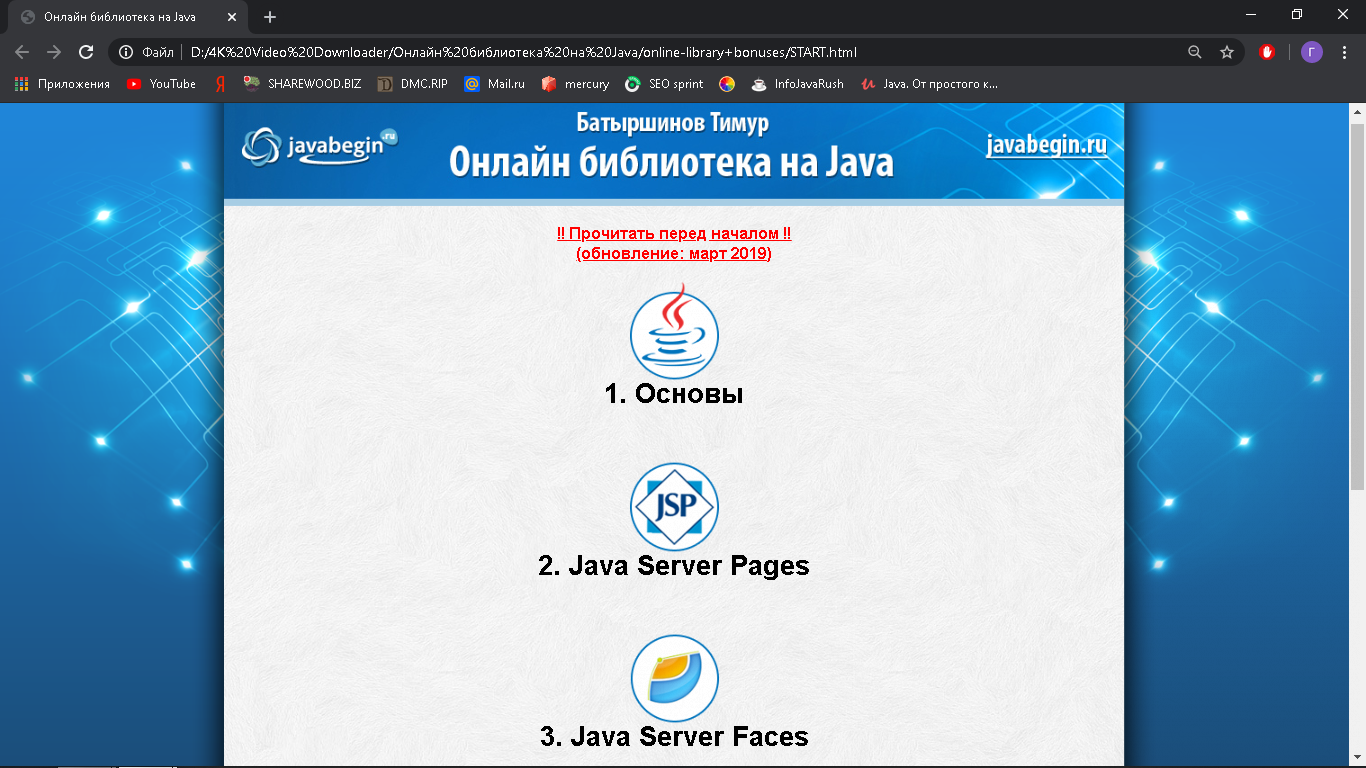1366x768 pixels.
Task: Click the 2. Java Server Pages heading
Action: pos(674,566)
